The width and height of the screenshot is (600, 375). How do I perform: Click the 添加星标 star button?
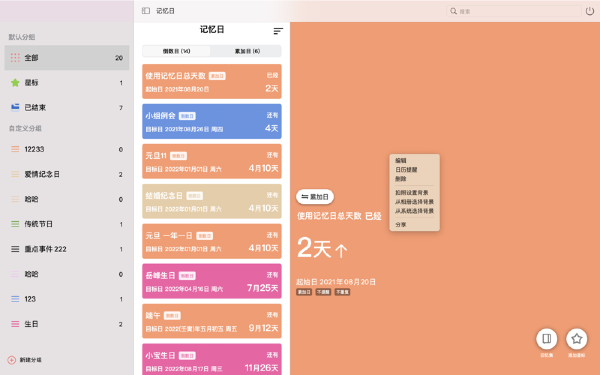577,339
